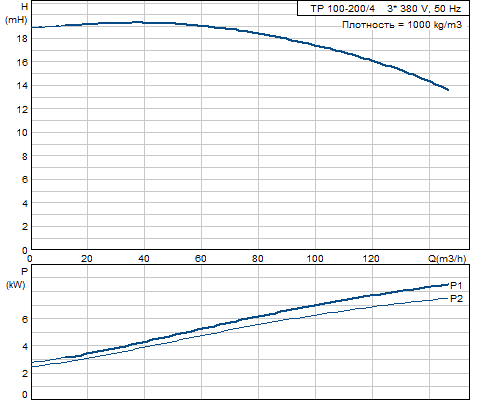Viewport: 500px width, 400px height.
Task: Click the Плотность = 1000 kg/m3 label
Action: point(402,25)
